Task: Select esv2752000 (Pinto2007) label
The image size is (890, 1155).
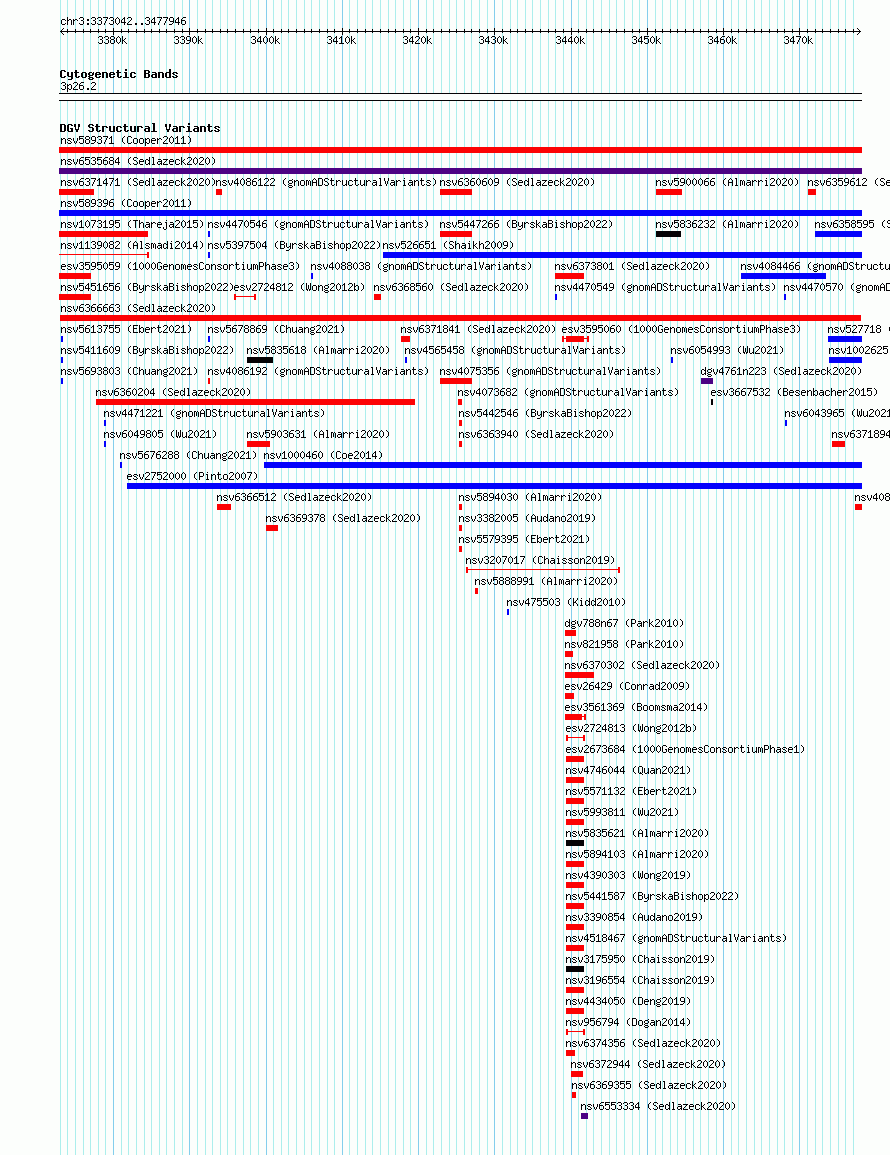Action: (192, 476)
